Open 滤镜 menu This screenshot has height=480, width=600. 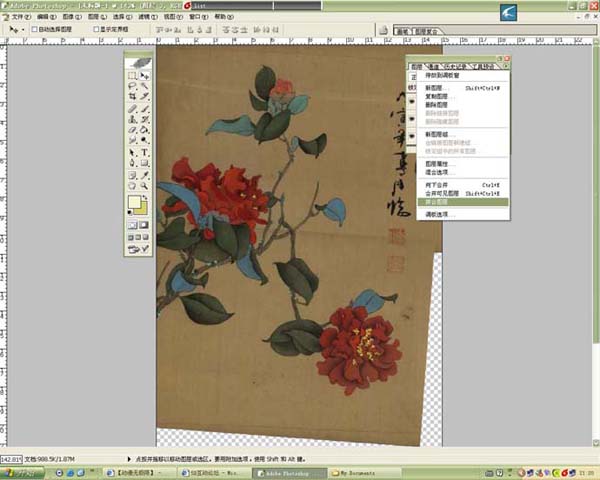click(x=148, y=17)
